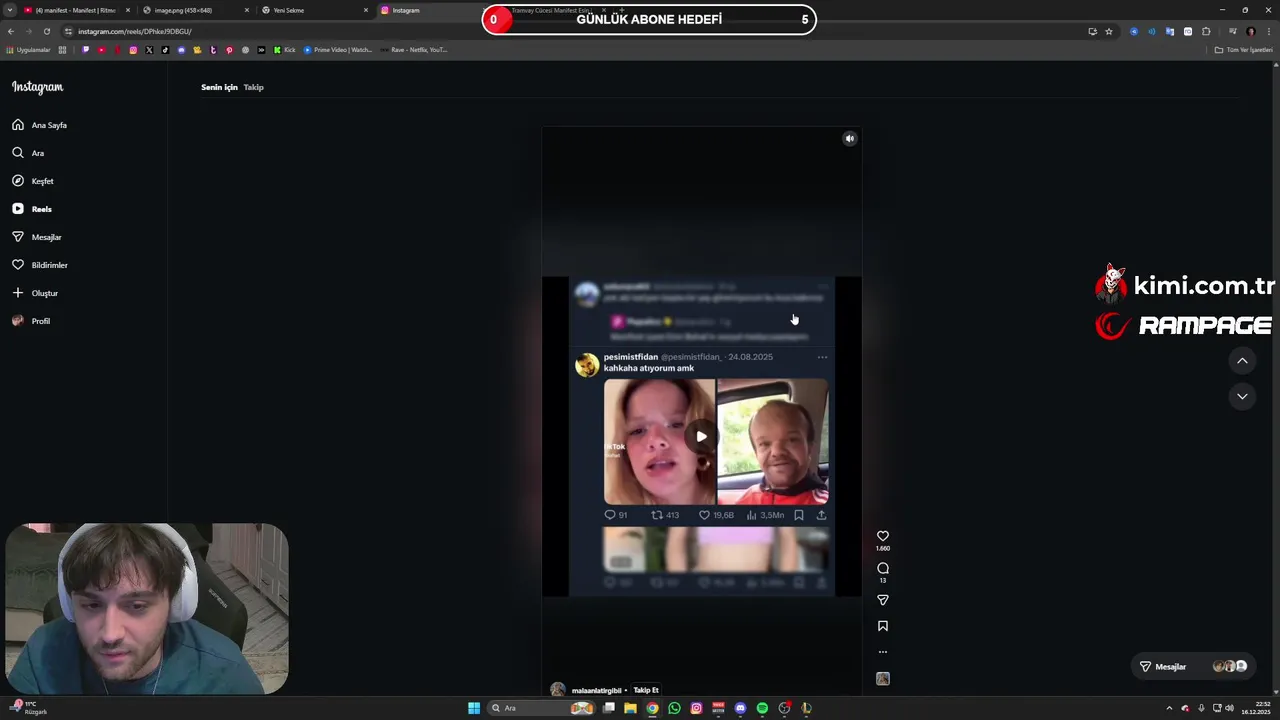Open reel comments icon
Screen dimensions: 1280x720
click(x=882, y=568)
